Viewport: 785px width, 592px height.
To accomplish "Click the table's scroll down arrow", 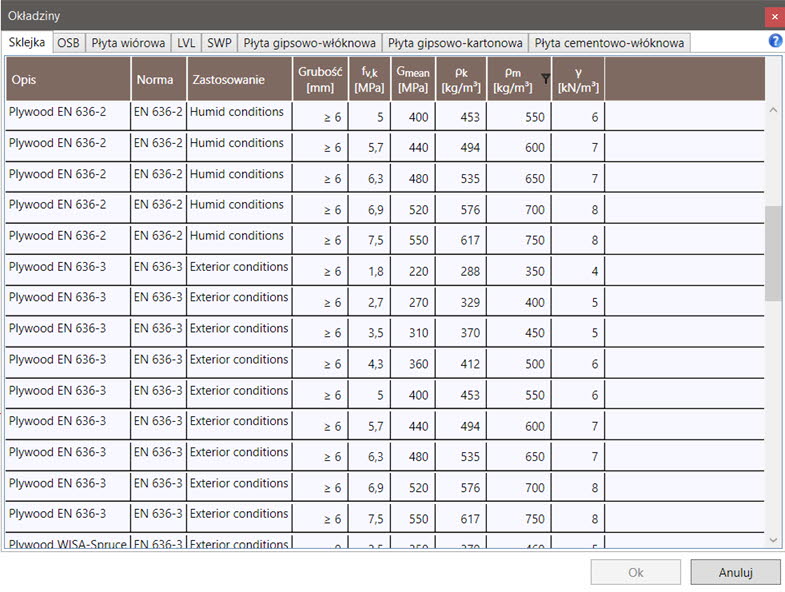I will pos(772,539).
